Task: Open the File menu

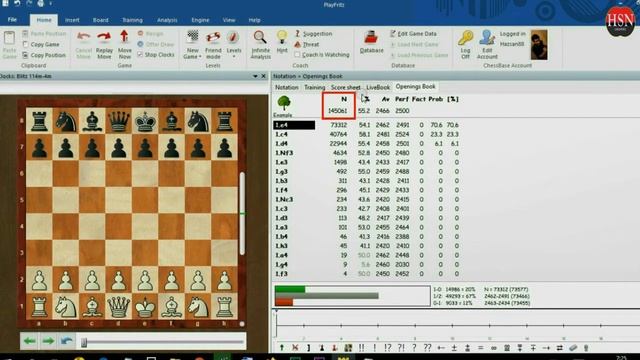Action: tap(12, 20)
